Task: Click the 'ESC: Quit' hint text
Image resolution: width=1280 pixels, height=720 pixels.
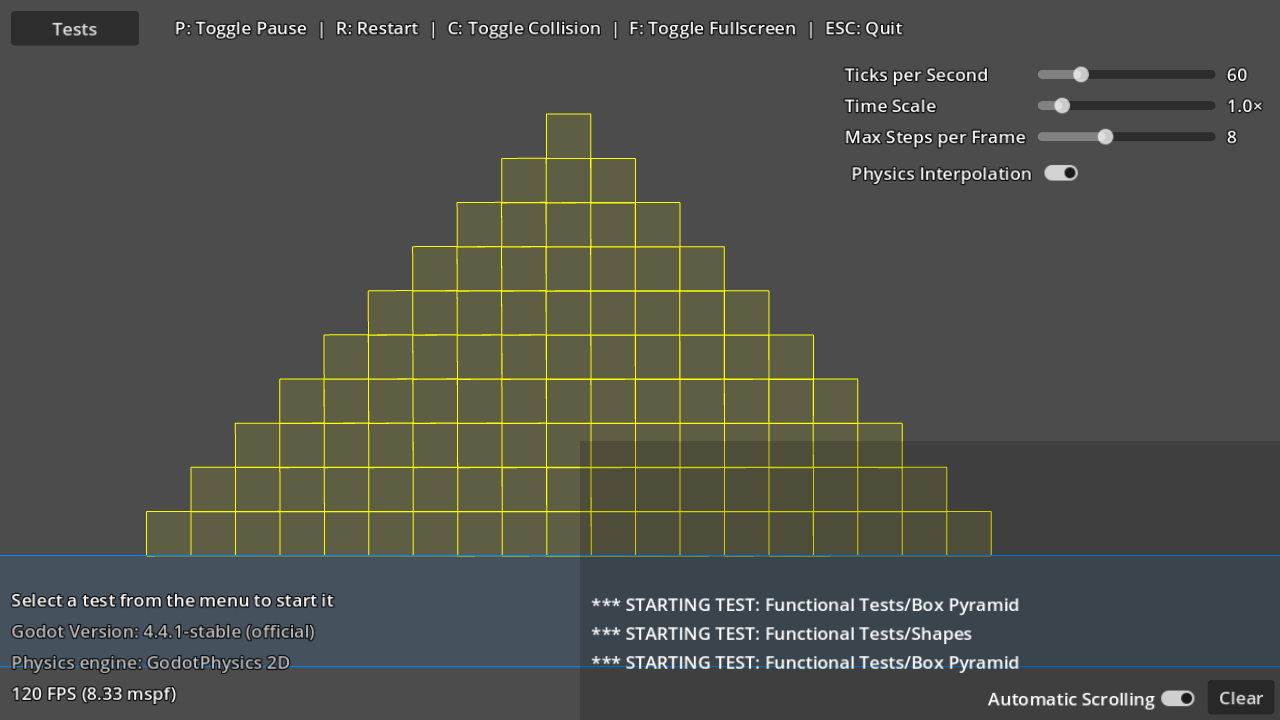Action: click(863, 28)
